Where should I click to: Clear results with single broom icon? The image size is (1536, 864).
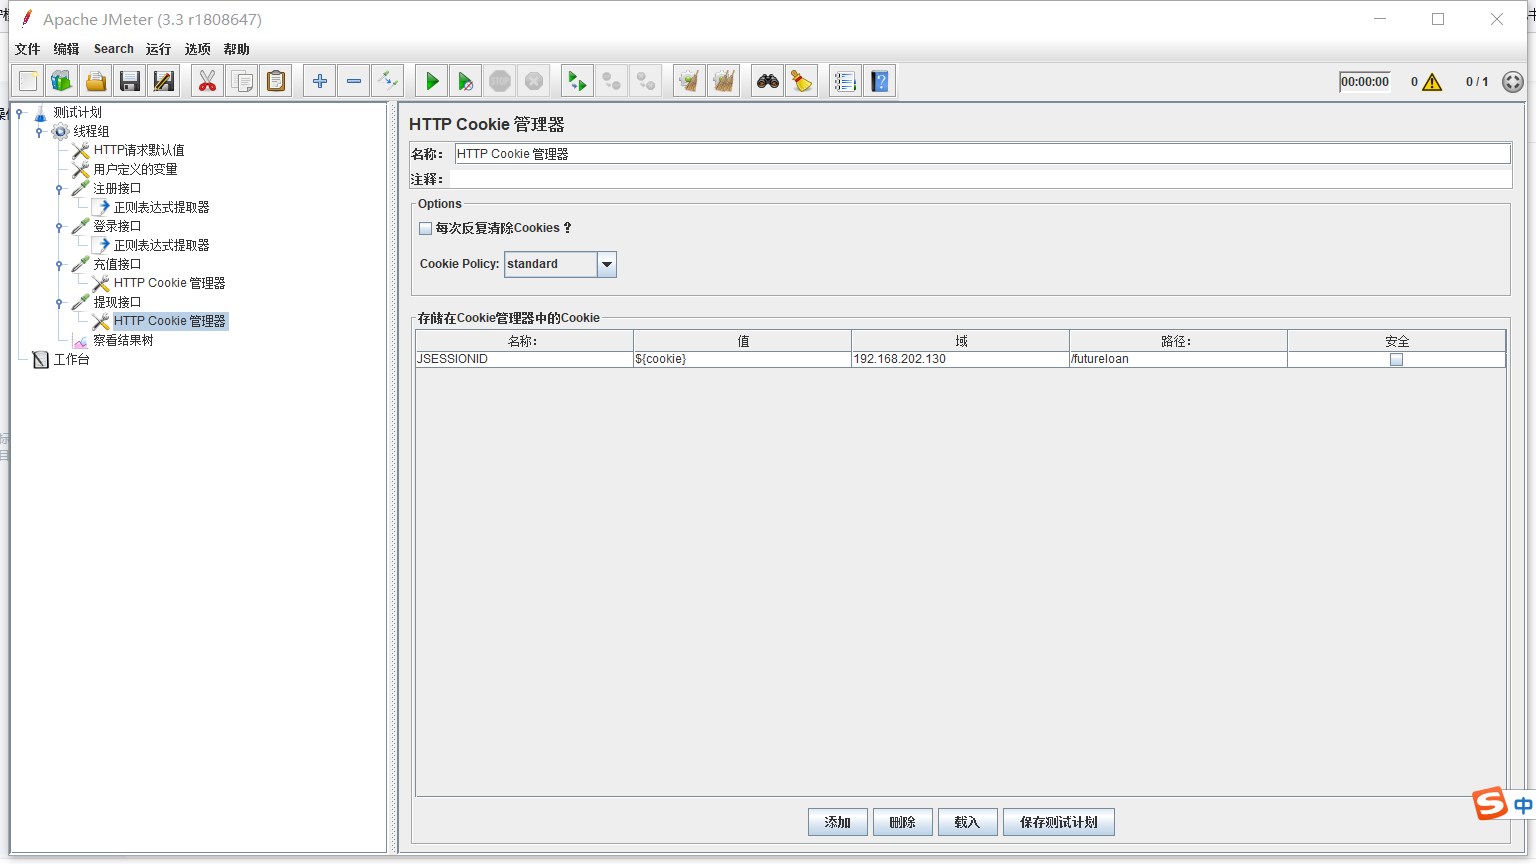click(689, 81)
